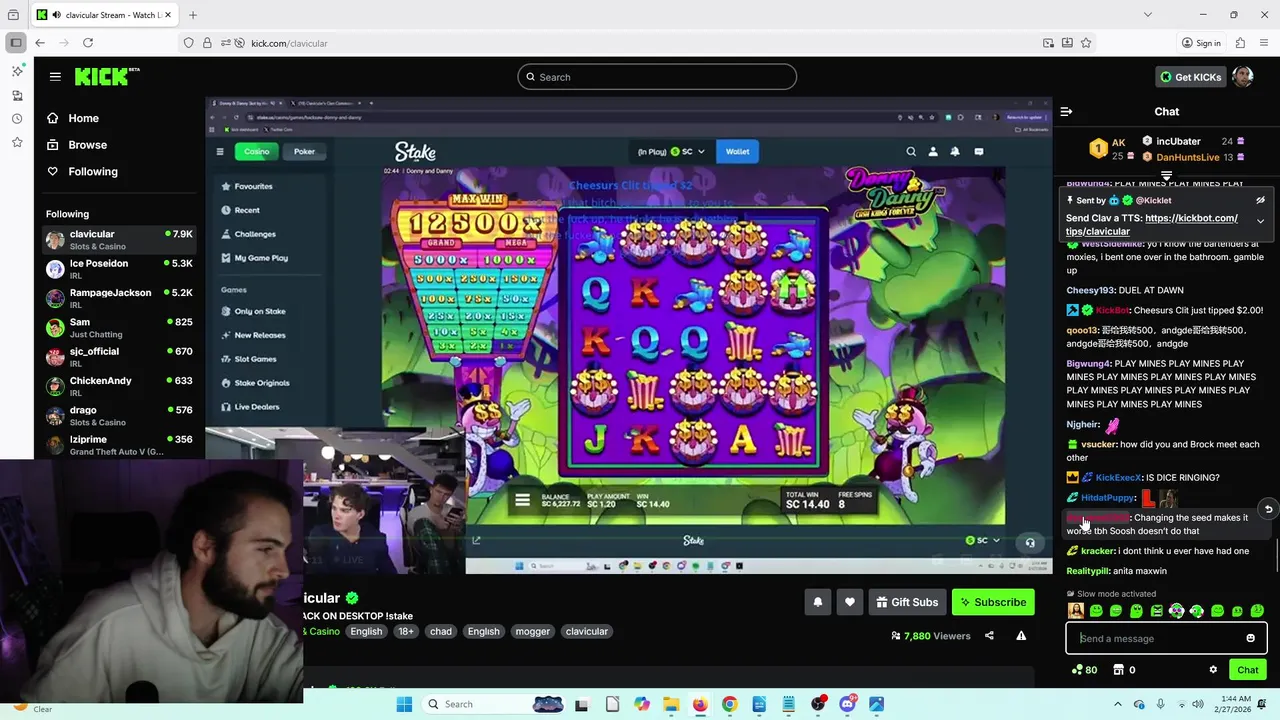1280x720 pixels.
Task: Reload the current page
Action: pos(88,43)
